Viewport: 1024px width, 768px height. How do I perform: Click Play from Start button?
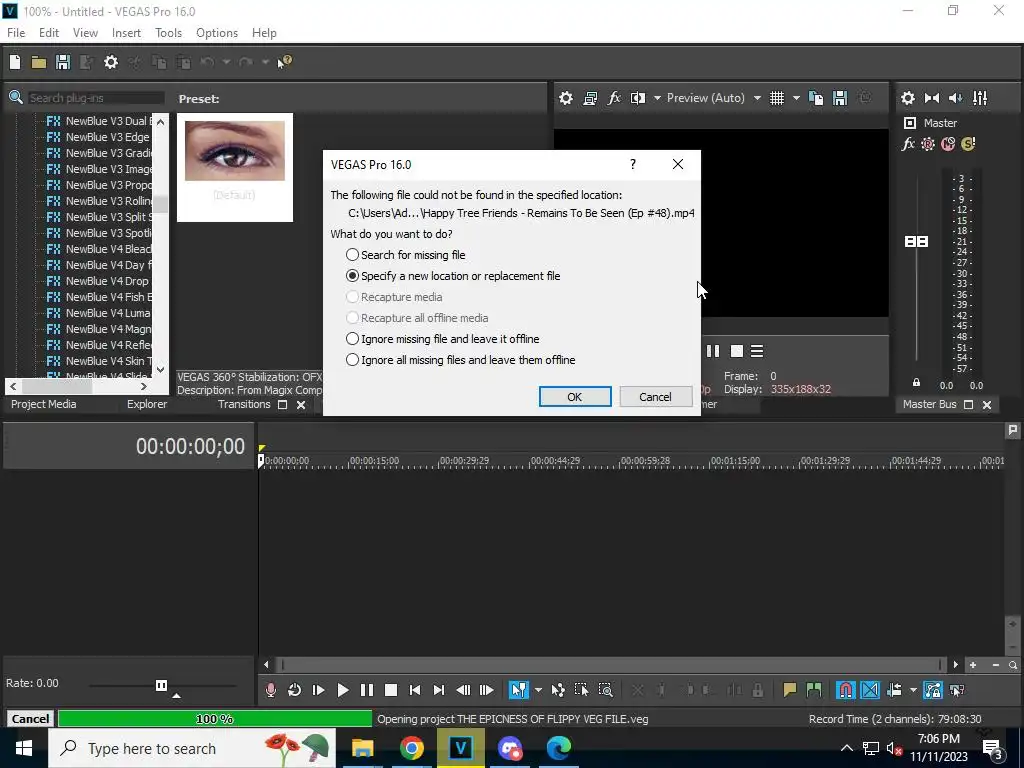coord(319,690)
